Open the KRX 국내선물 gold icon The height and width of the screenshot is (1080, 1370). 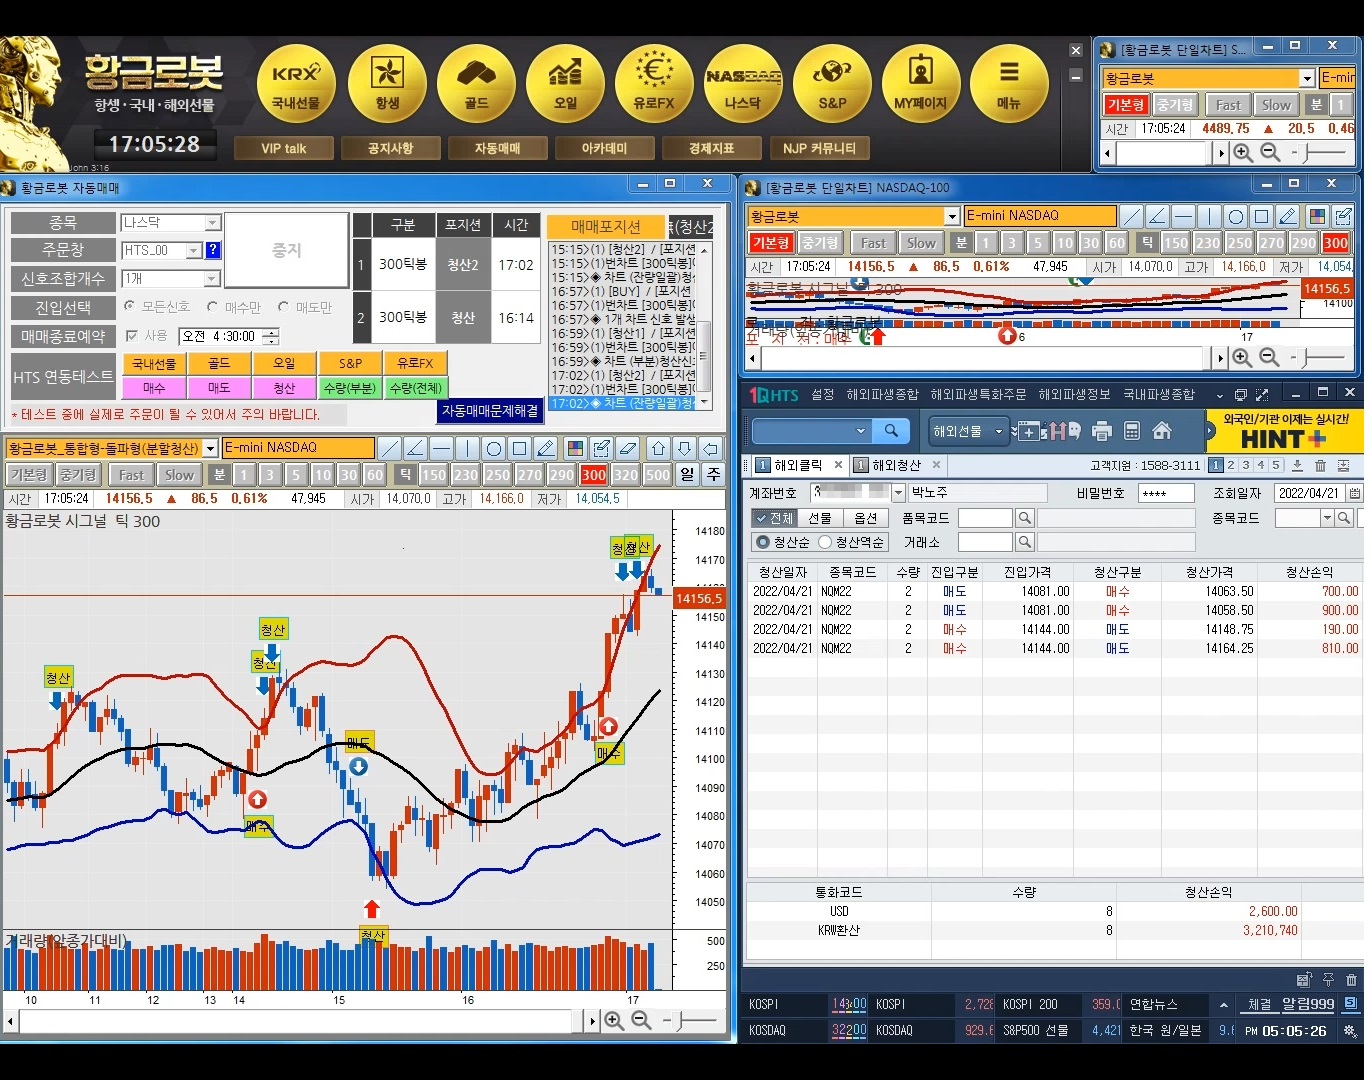click(x=296, y=84)
